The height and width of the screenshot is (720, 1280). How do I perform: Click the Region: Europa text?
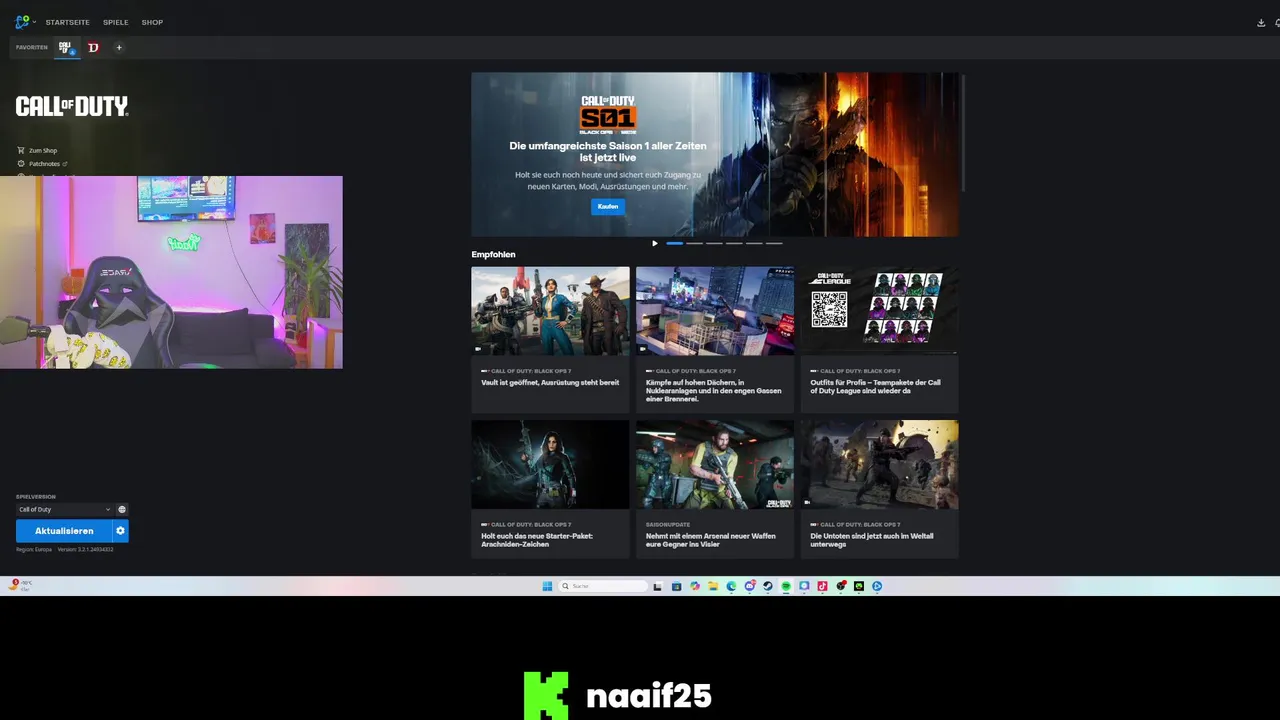point(34,549)
